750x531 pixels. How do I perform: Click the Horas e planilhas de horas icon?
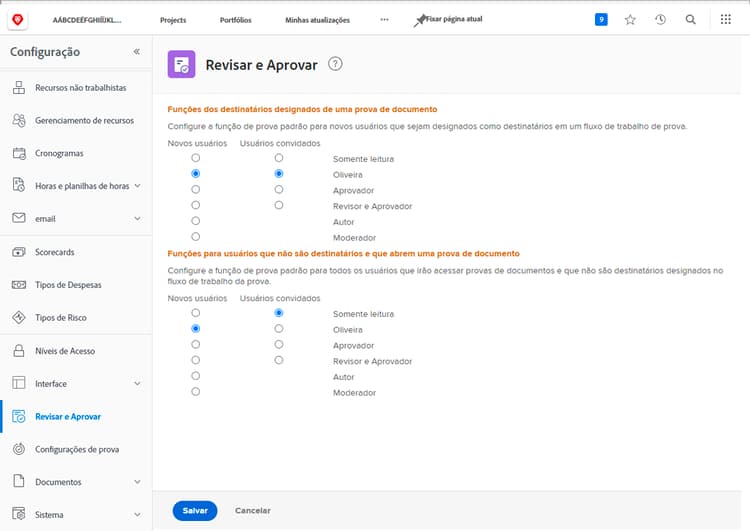pos(19,186)
